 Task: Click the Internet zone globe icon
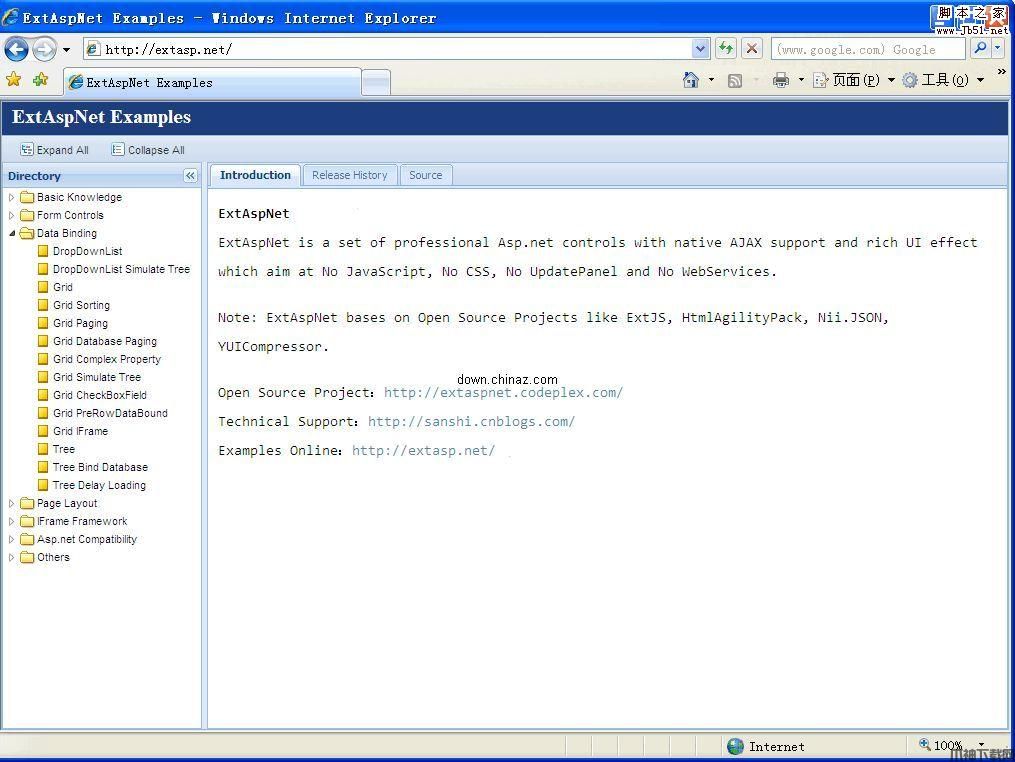pyautogui.click(x=735, y=746)
